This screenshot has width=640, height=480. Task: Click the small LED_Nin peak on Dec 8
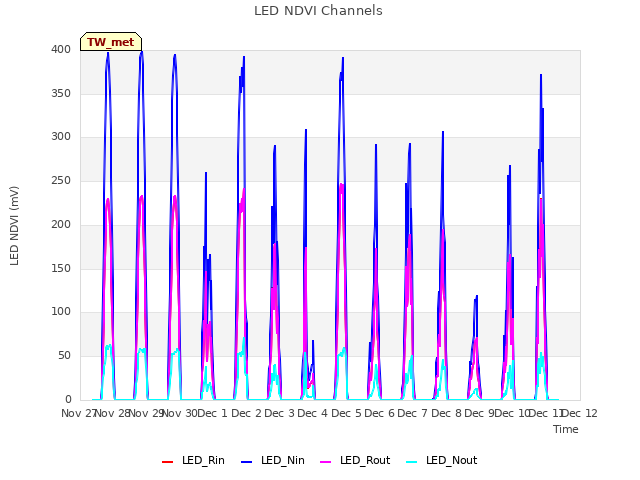[477, 296]
